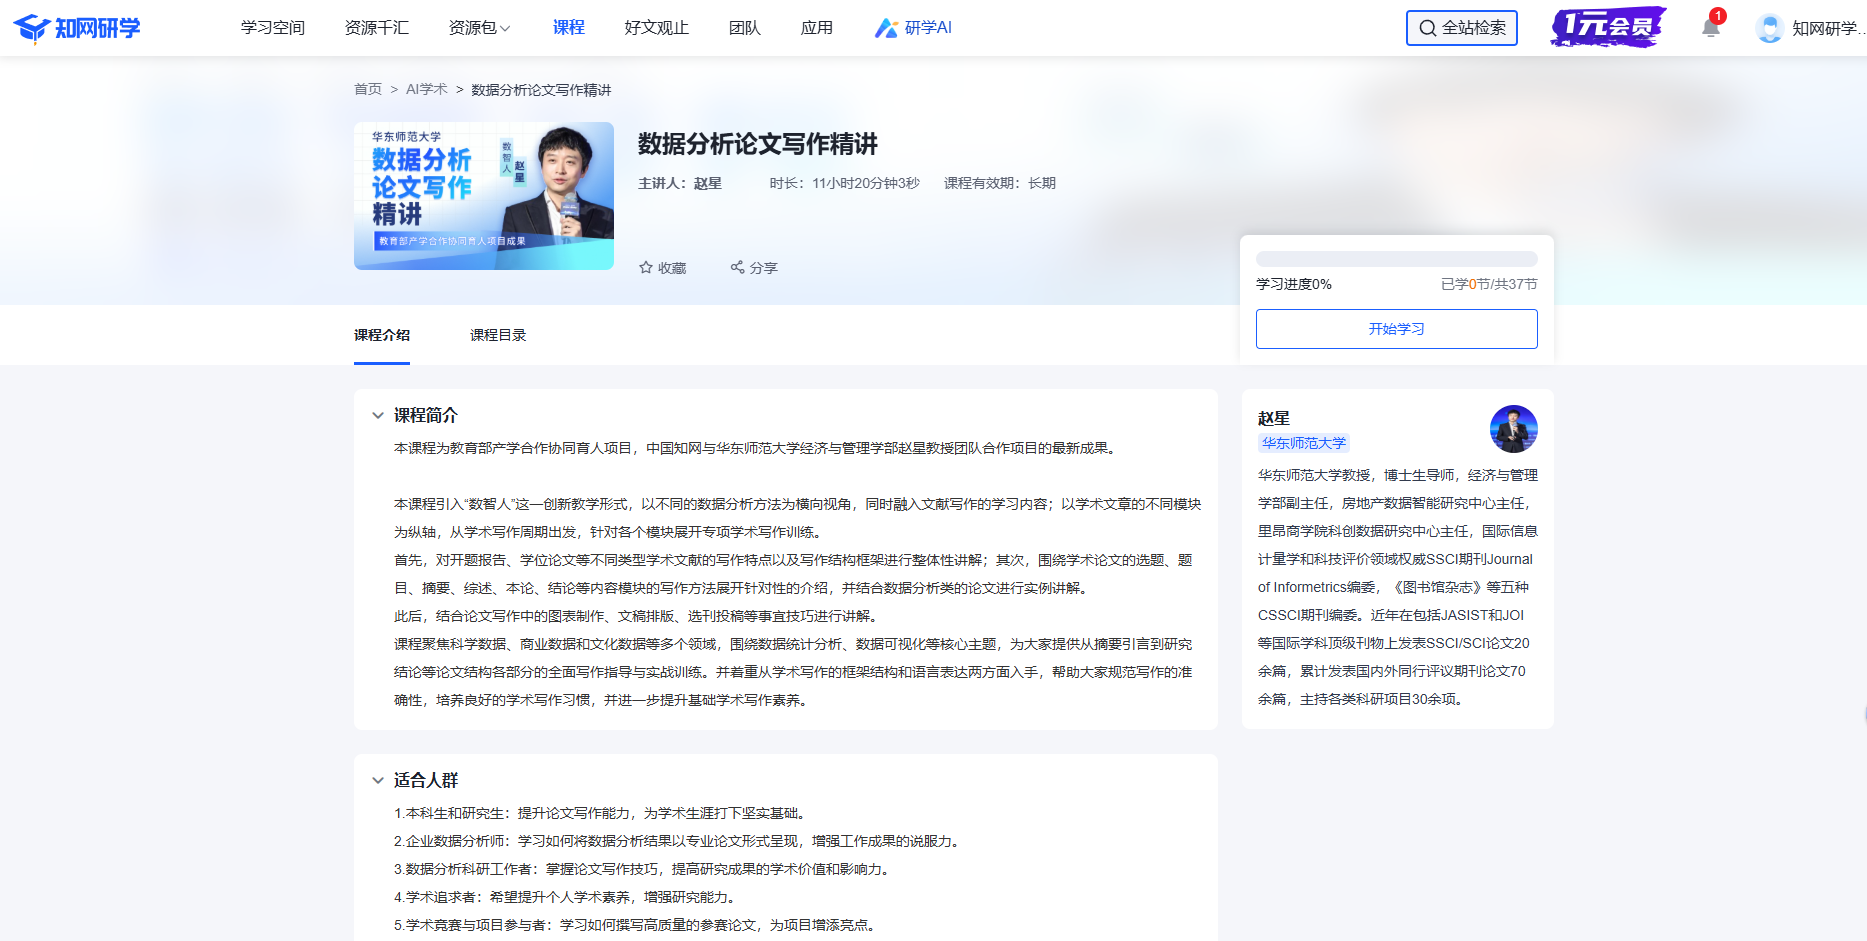Screen dimensions: 1867x941
Task: Open the notification bell
Action: click(x=1710, y=28)
